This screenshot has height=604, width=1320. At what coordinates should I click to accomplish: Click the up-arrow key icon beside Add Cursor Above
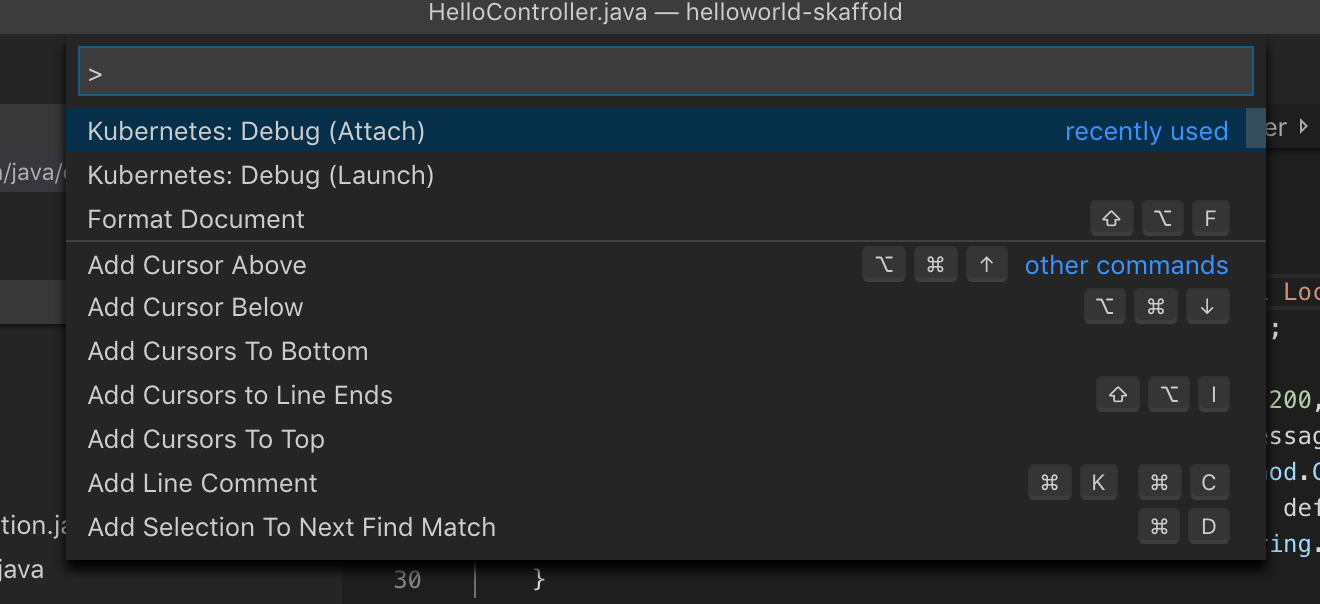(987, 264)
